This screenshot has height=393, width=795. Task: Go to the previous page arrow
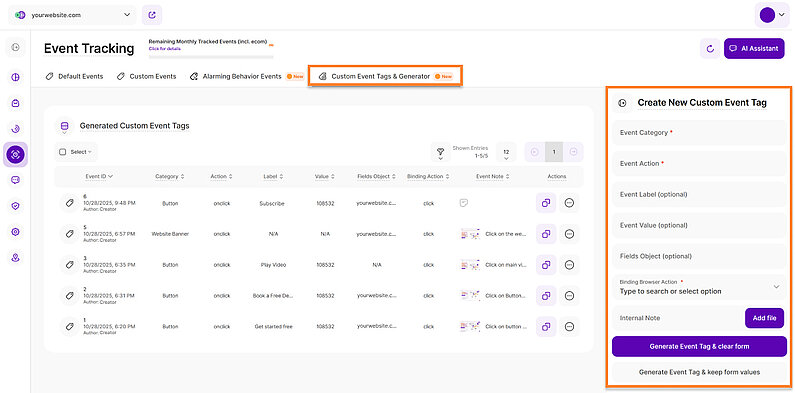534,152
